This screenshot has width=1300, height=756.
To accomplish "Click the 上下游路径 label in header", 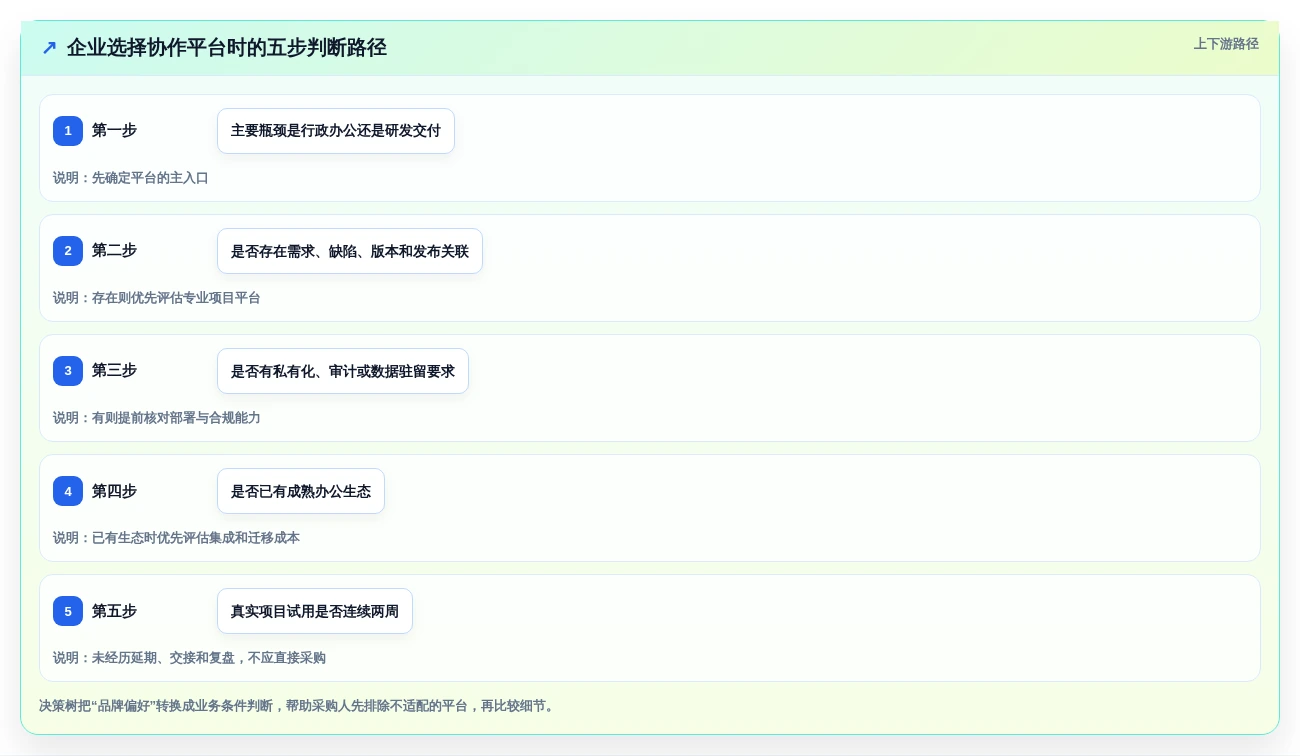I will 1226,44.
